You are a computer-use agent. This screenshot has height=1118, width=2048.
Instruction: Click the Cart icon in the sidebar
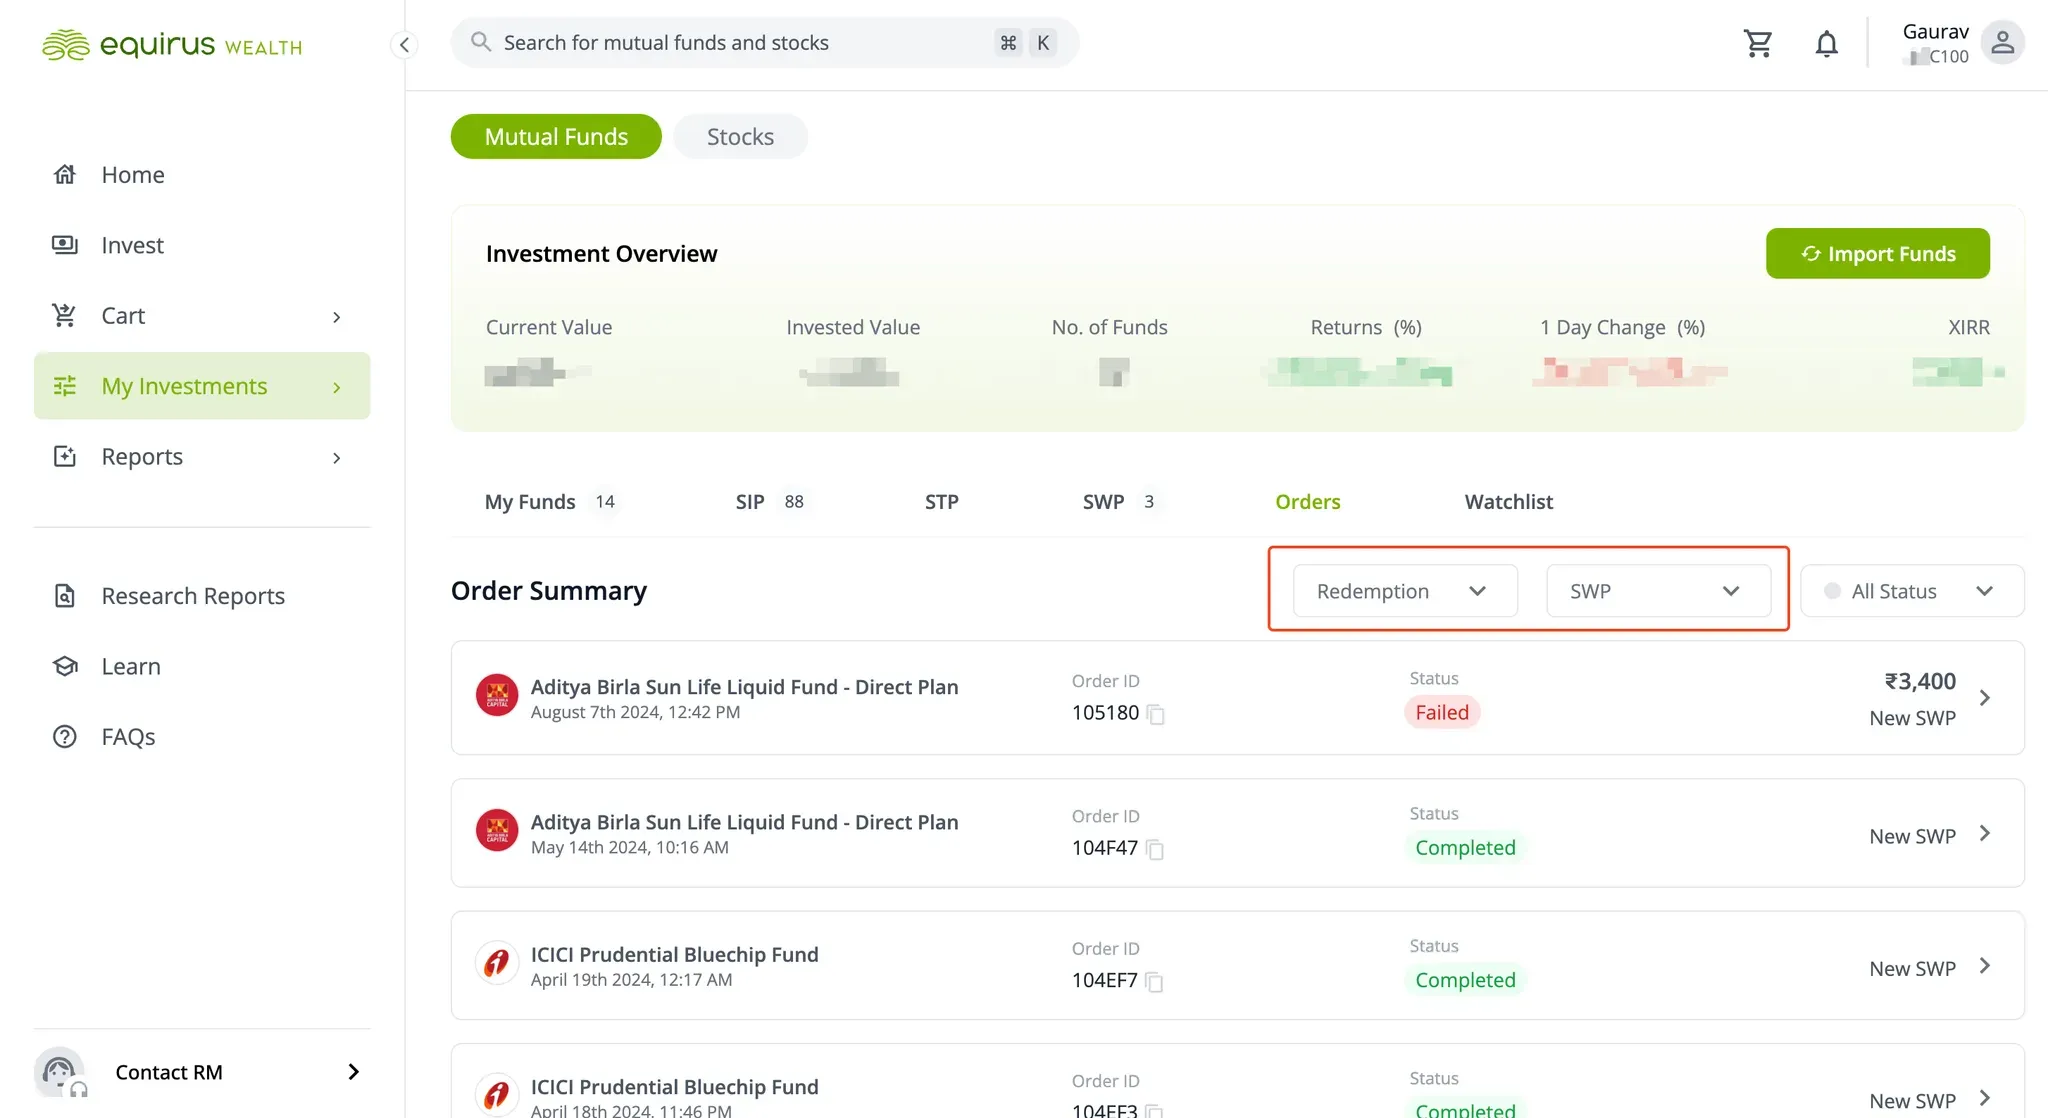[x=65, y=316]
